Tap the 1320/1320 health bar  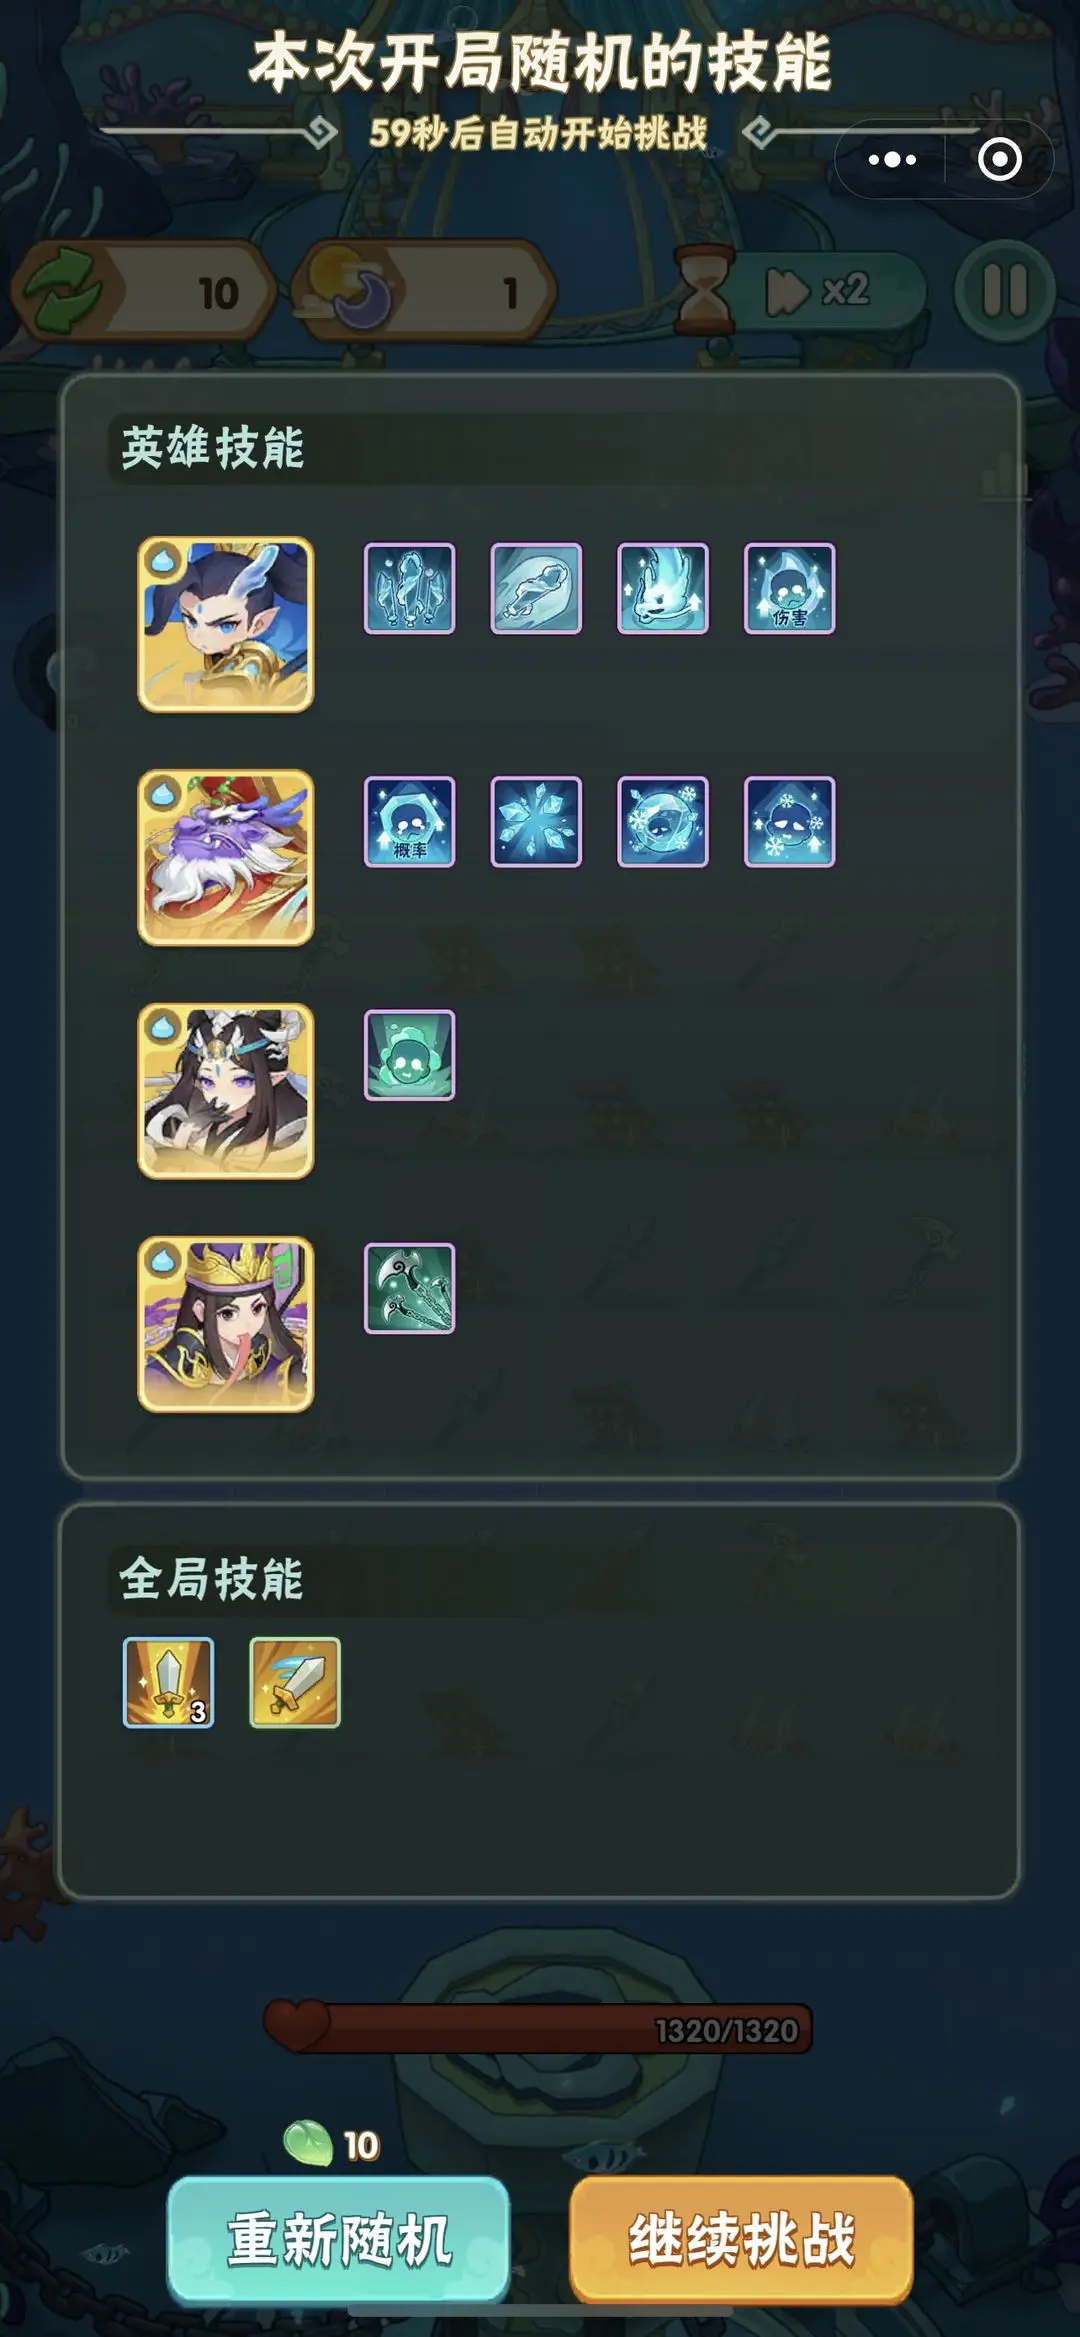click(538, 2029)
